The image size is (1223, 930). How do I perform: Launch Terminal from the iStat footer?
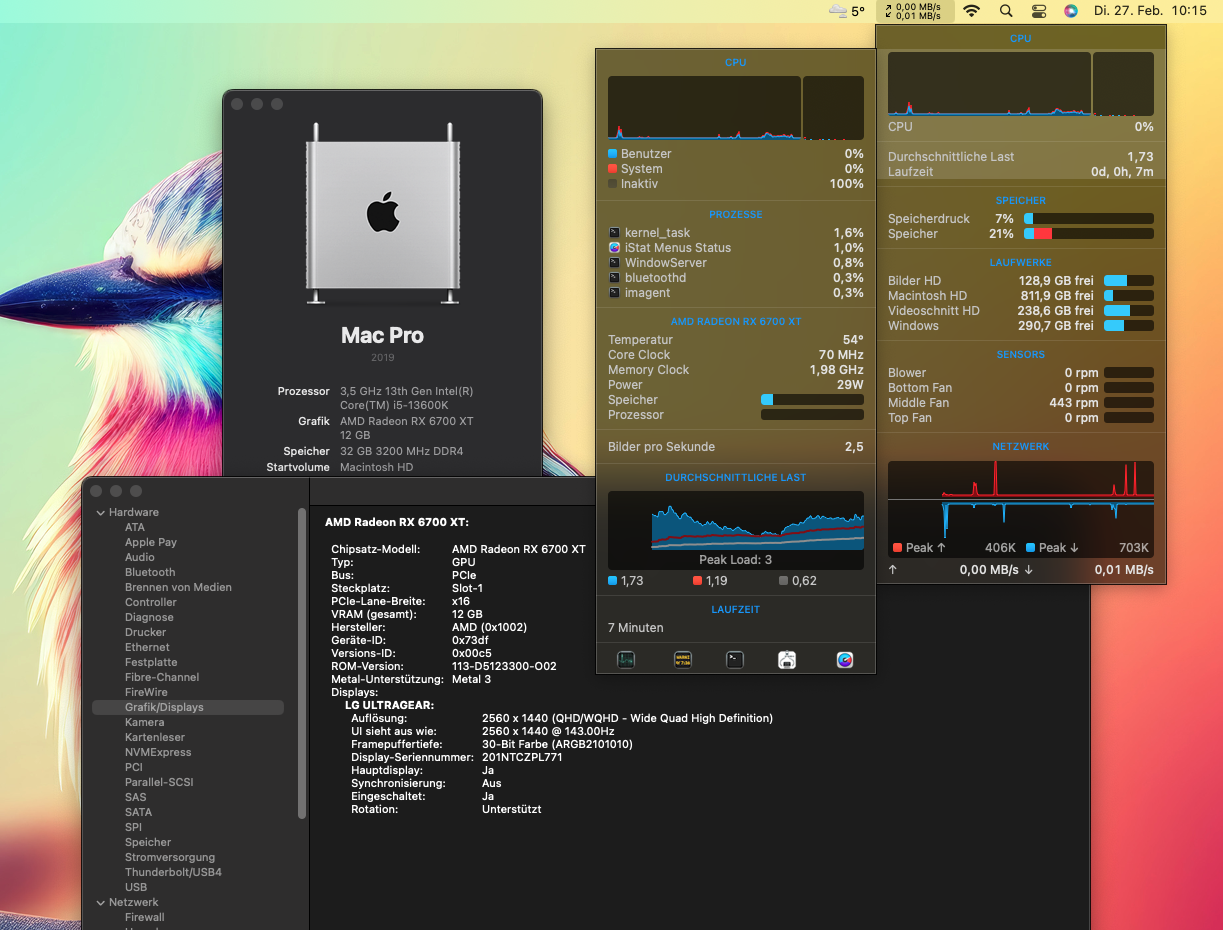pos(735,659)
